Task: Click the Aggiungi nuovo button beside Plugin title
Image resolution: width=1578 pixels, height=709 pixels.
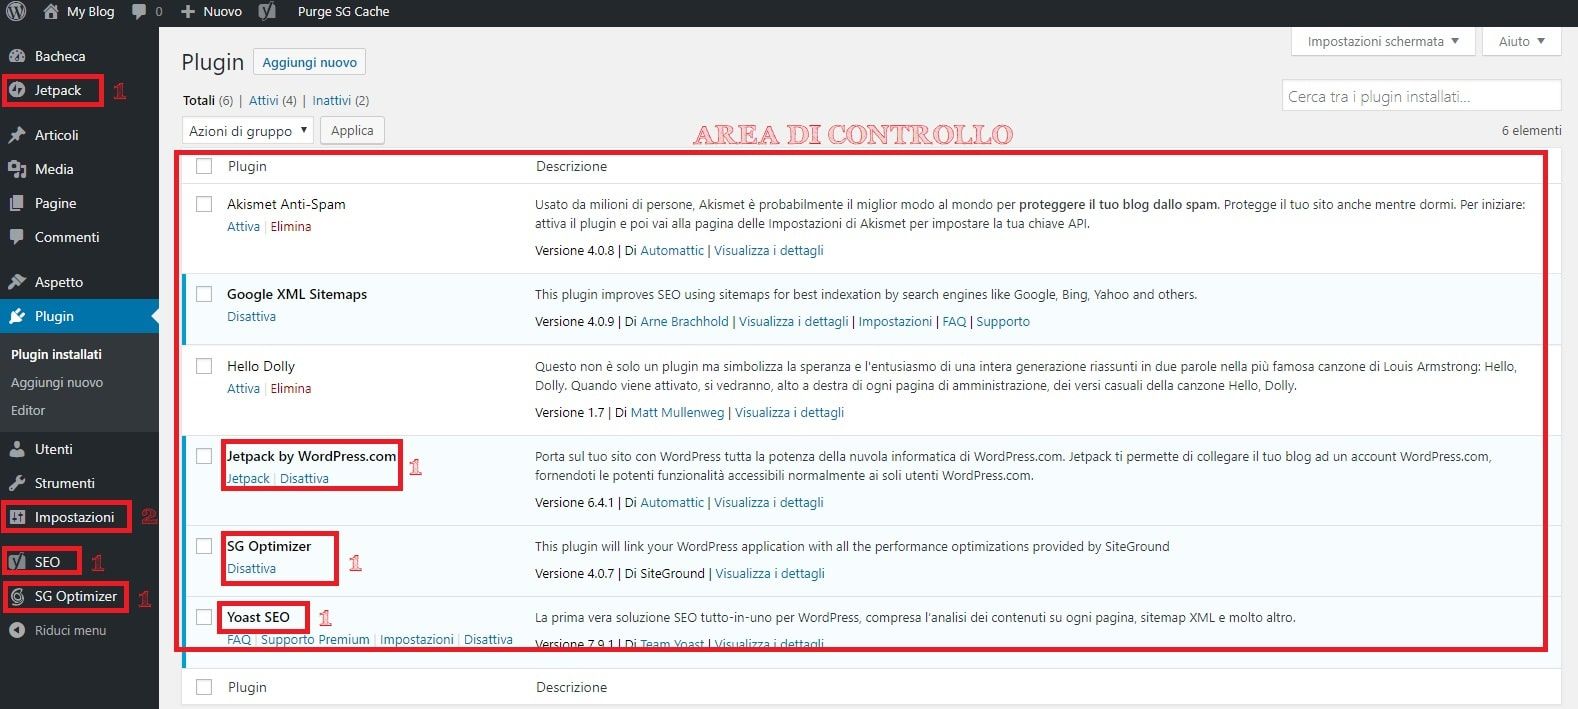Action: pyautogui.click(x=309, y=62)
